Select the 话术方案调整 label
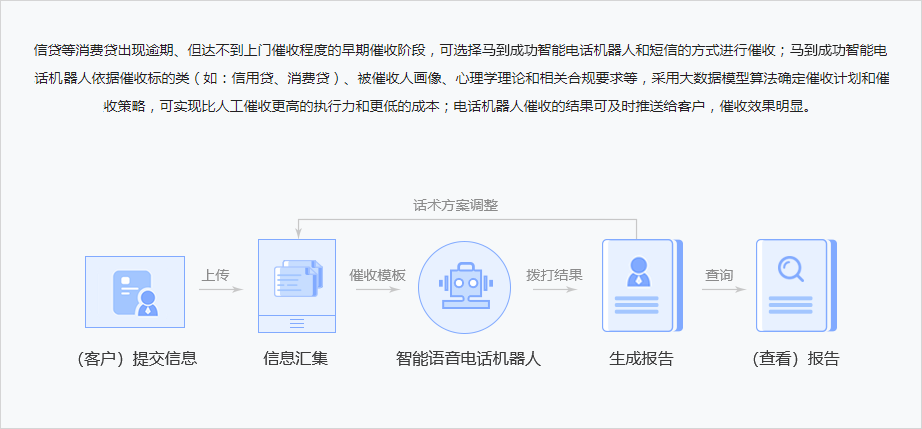Screen dimensions: 922x429 [455, 205]
